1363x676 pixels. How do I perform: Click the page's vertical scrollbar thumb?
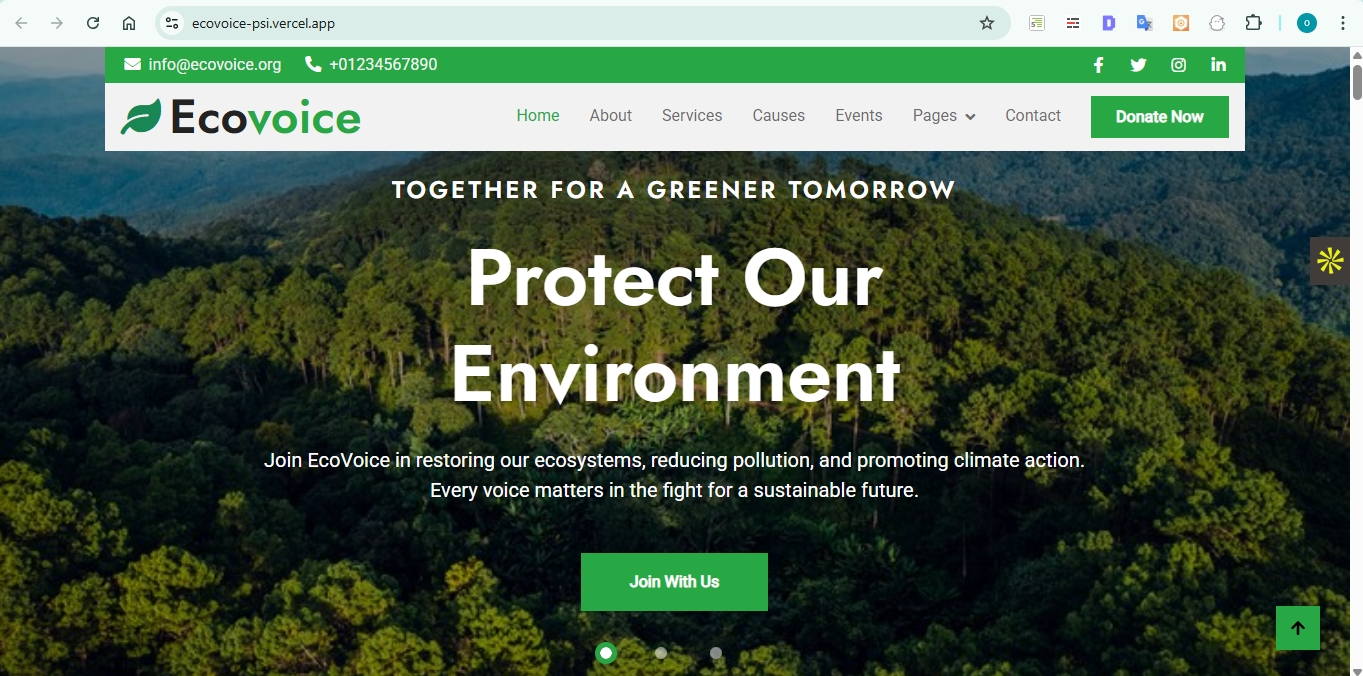tap(1357, 82)
